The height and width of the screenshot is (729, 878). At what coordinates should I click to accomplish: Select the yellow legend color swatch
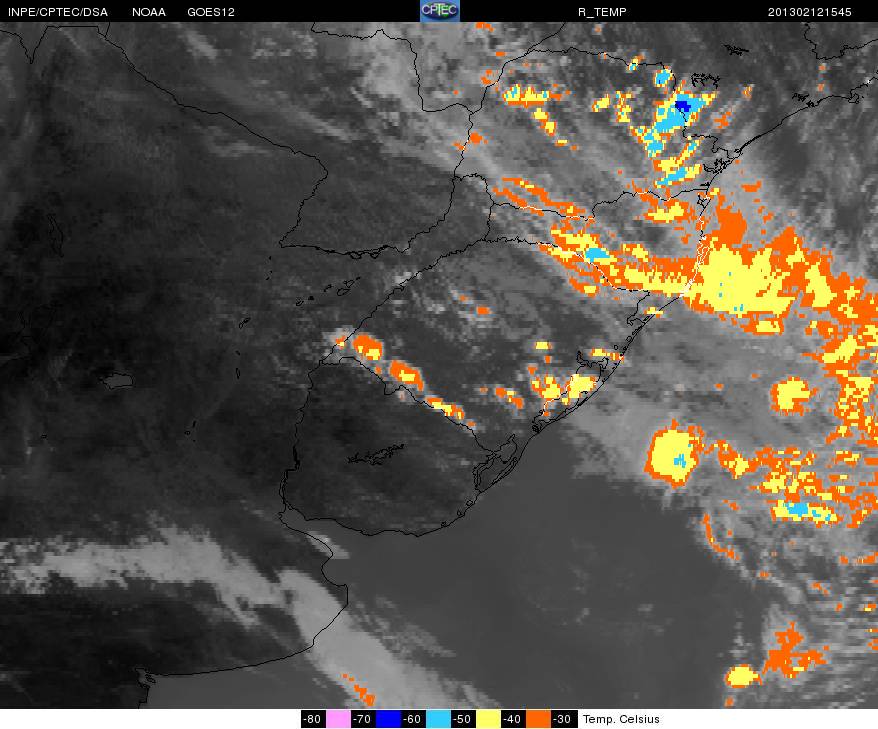tap(488, 719)
